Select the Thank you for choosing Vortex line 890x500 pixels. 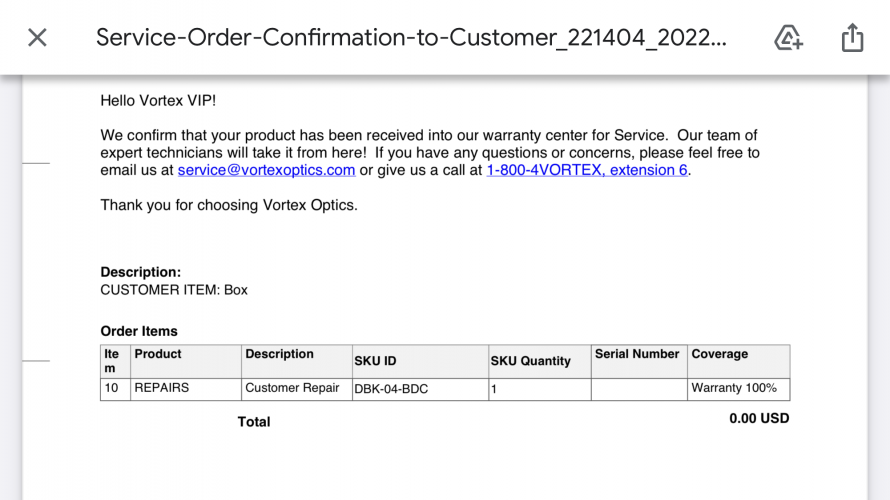(x=229, y=205)
